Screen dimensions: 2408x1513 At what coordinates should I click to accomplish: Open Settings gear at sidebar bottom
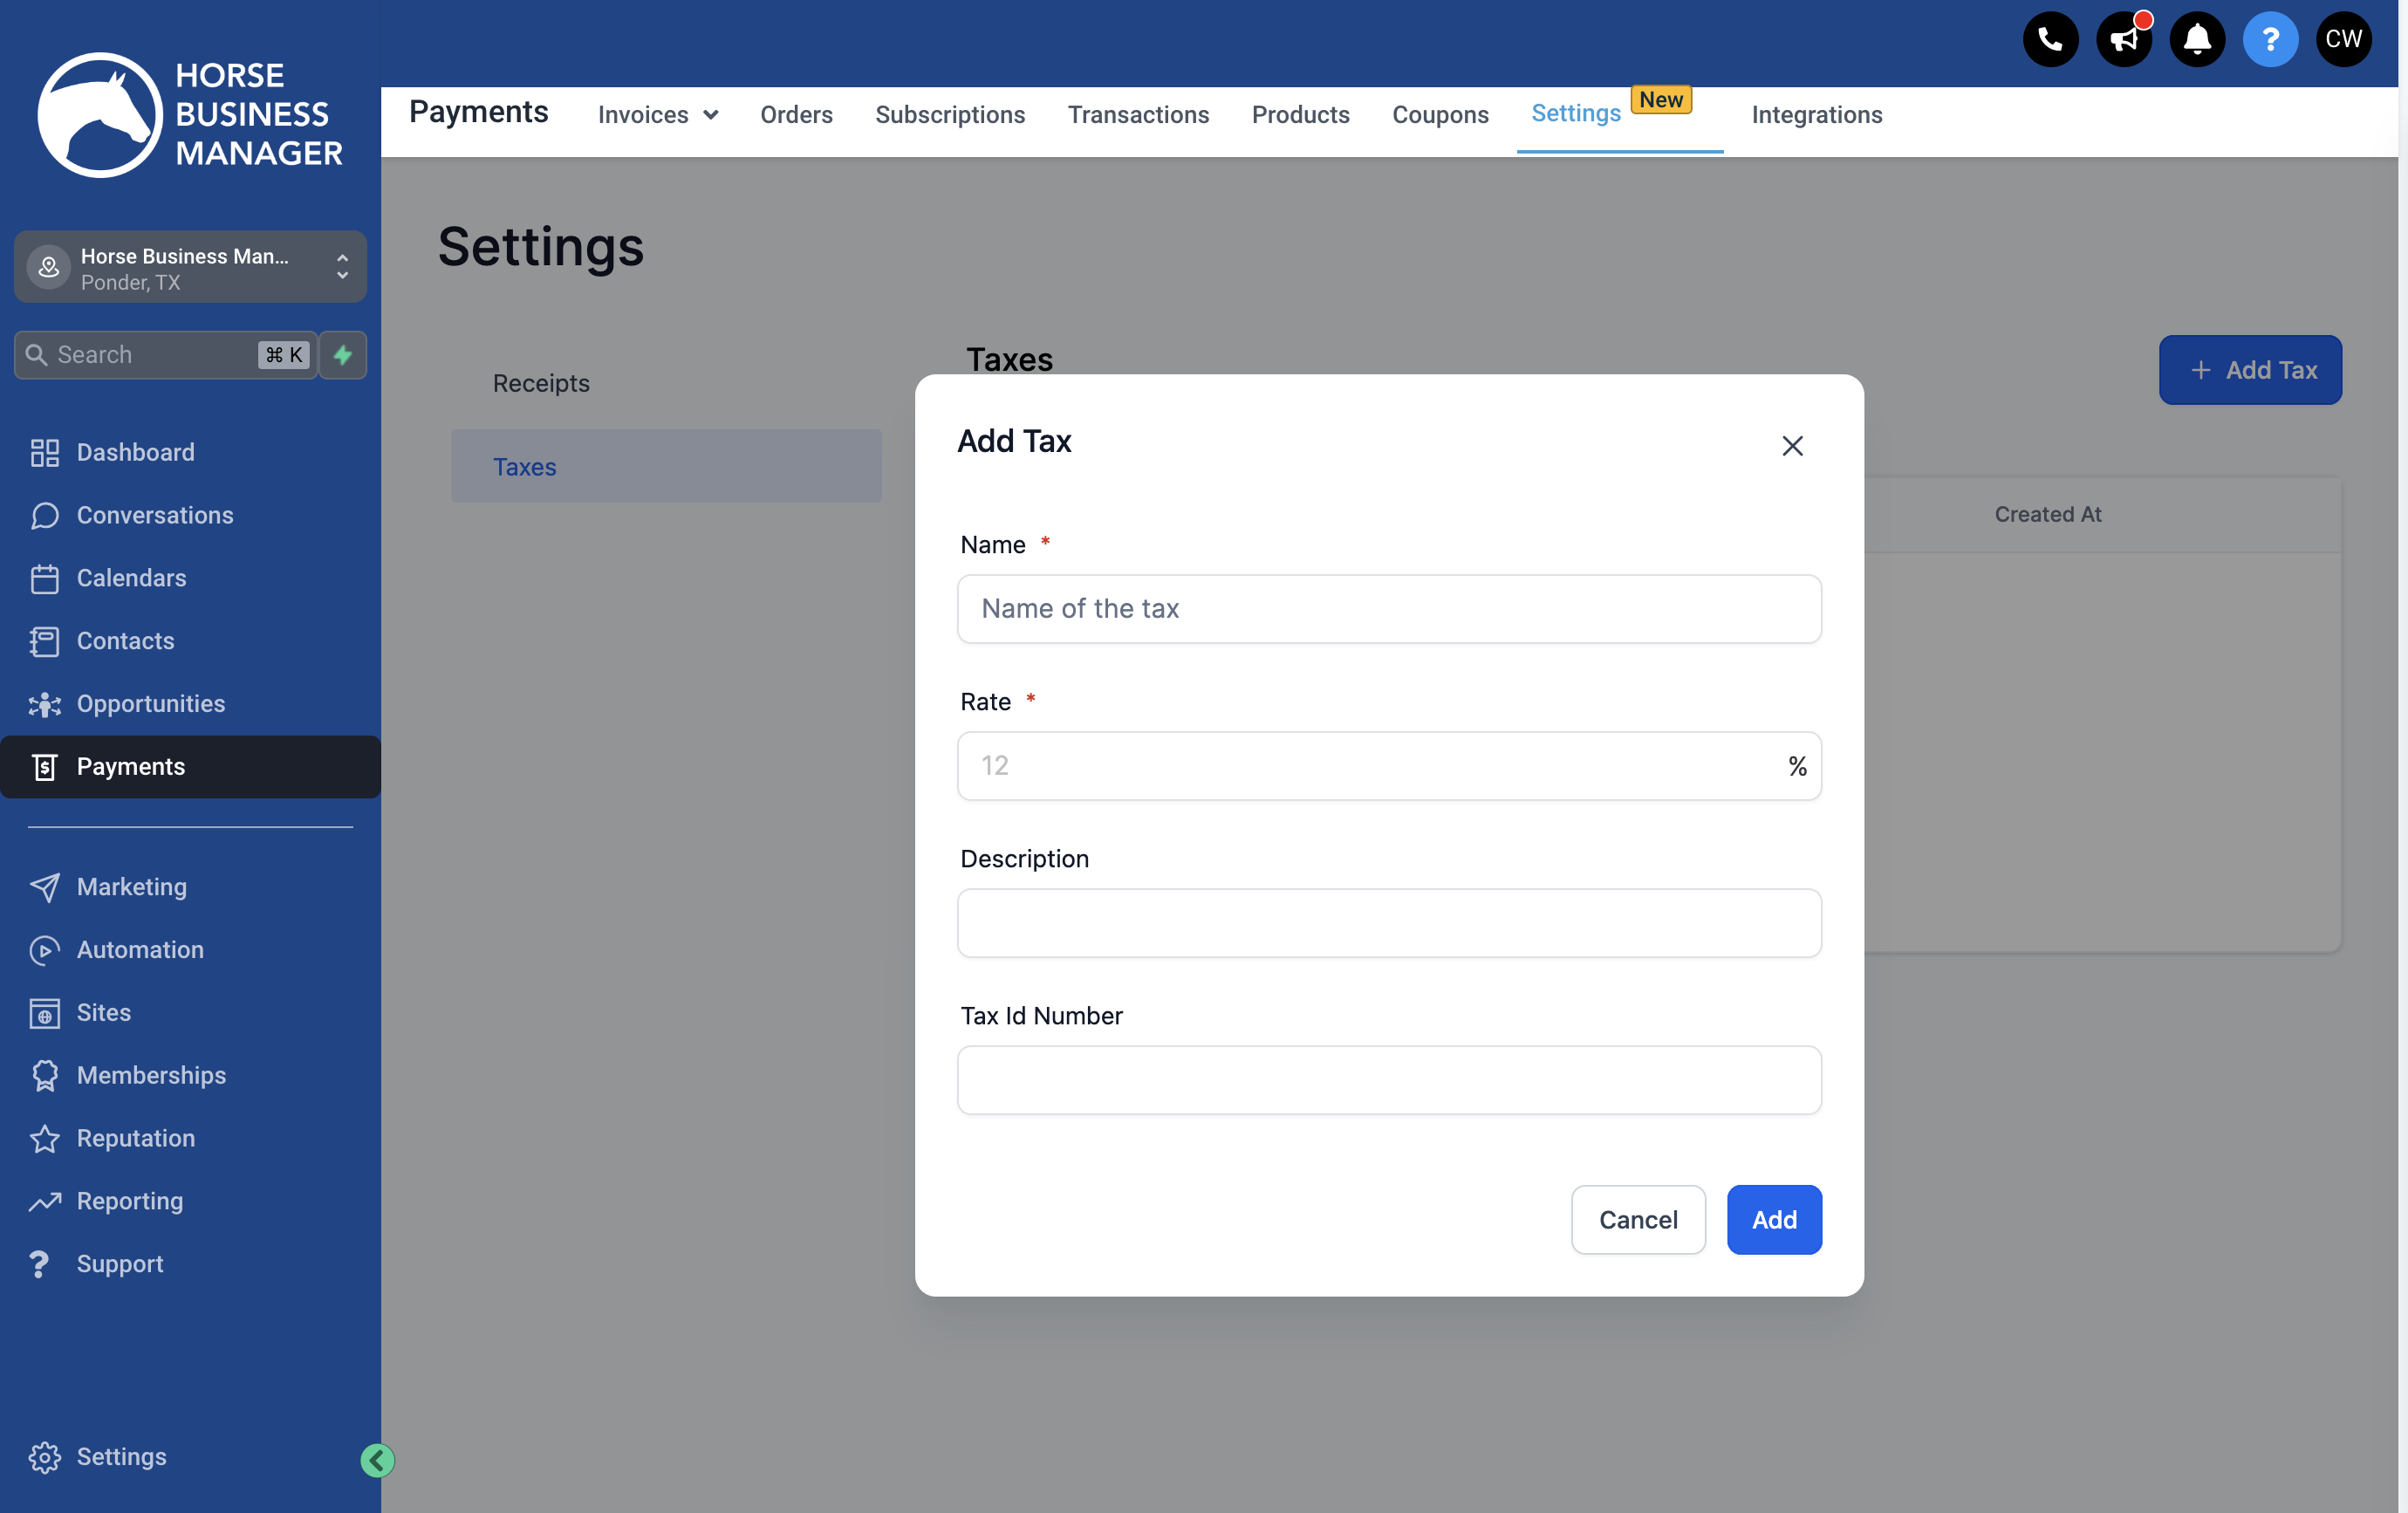(x=98, y=1457)
